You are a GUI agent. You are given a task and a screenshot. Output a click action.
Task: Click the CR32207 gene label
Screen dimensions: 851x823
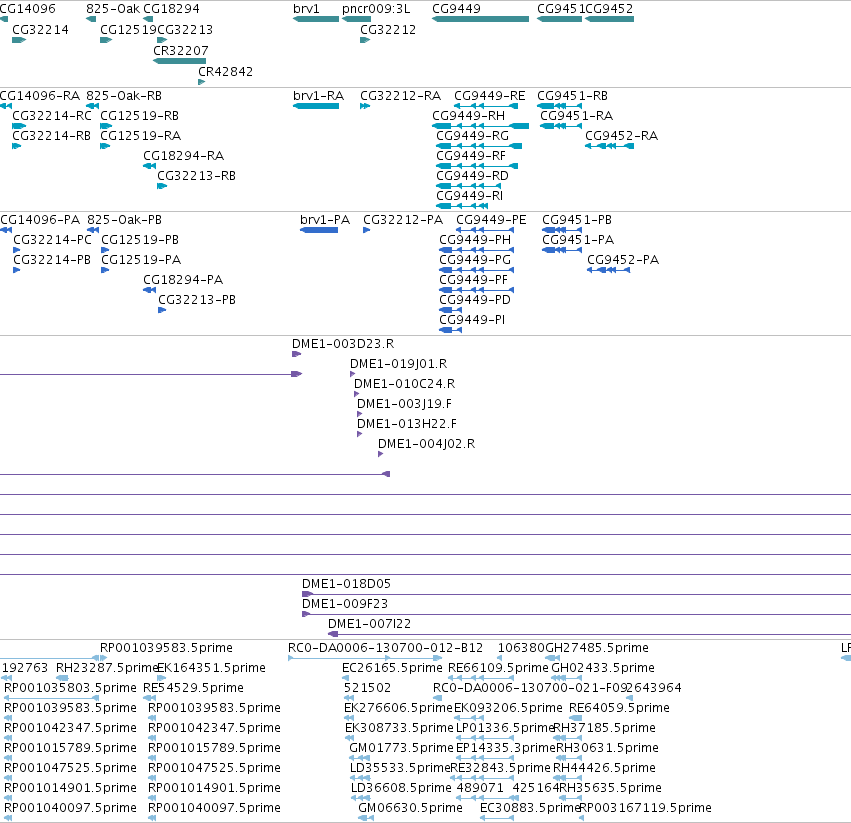[181, 50]
